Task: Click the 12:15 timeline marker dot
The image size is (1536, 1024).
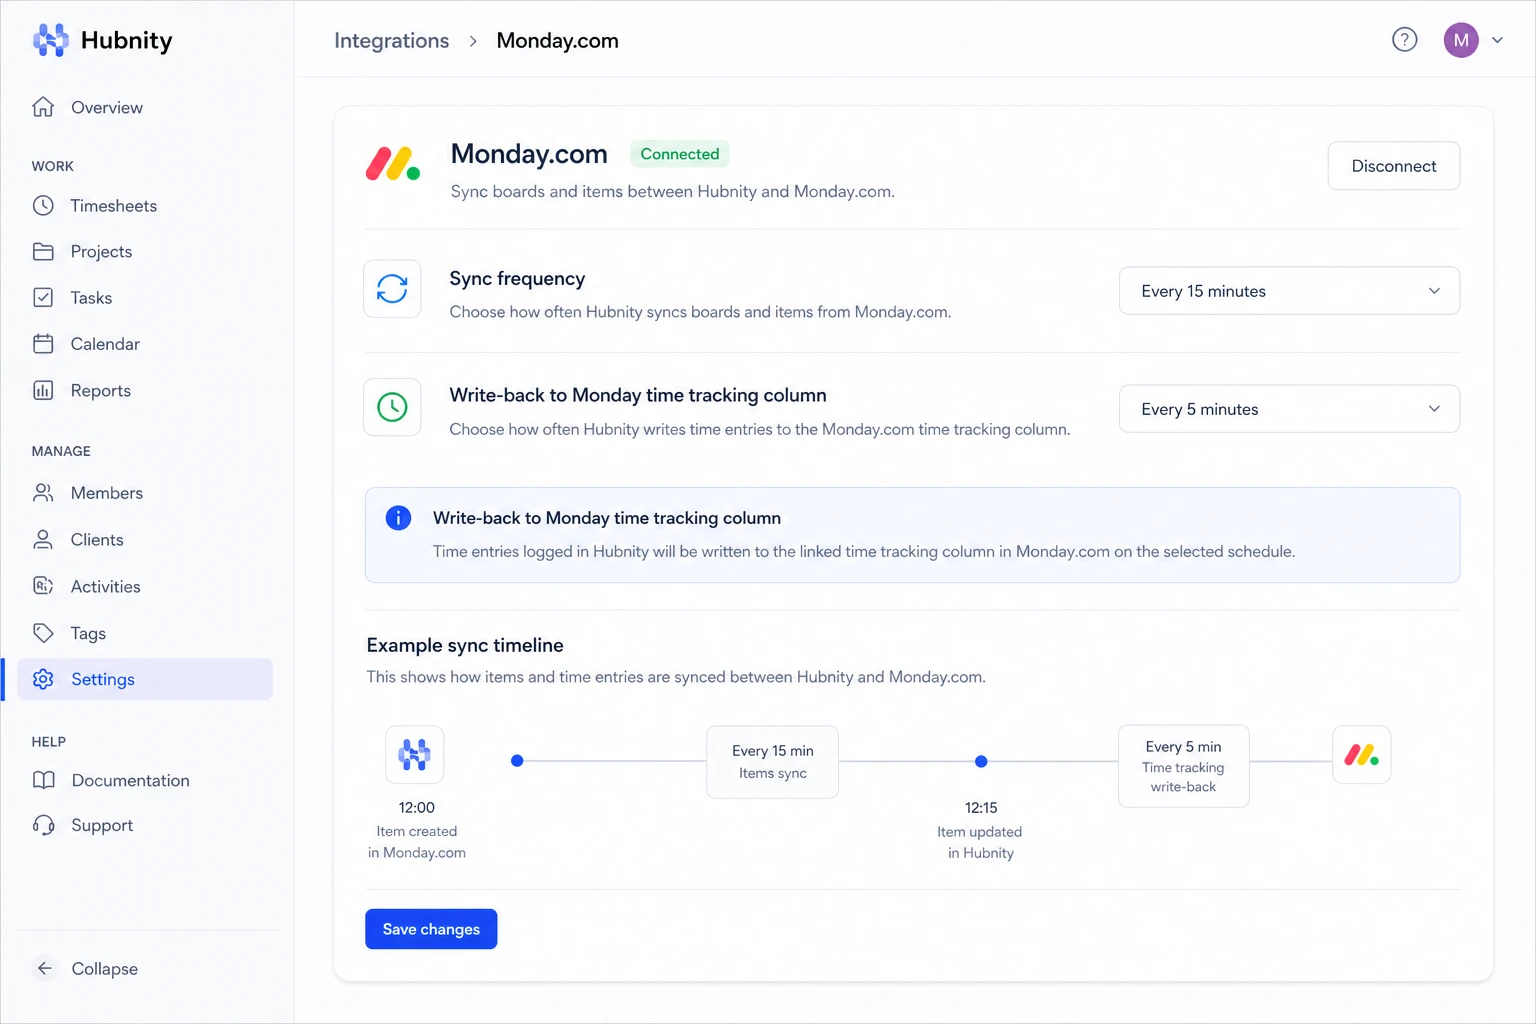Action: pyautogui.click(x=981, y=761)
